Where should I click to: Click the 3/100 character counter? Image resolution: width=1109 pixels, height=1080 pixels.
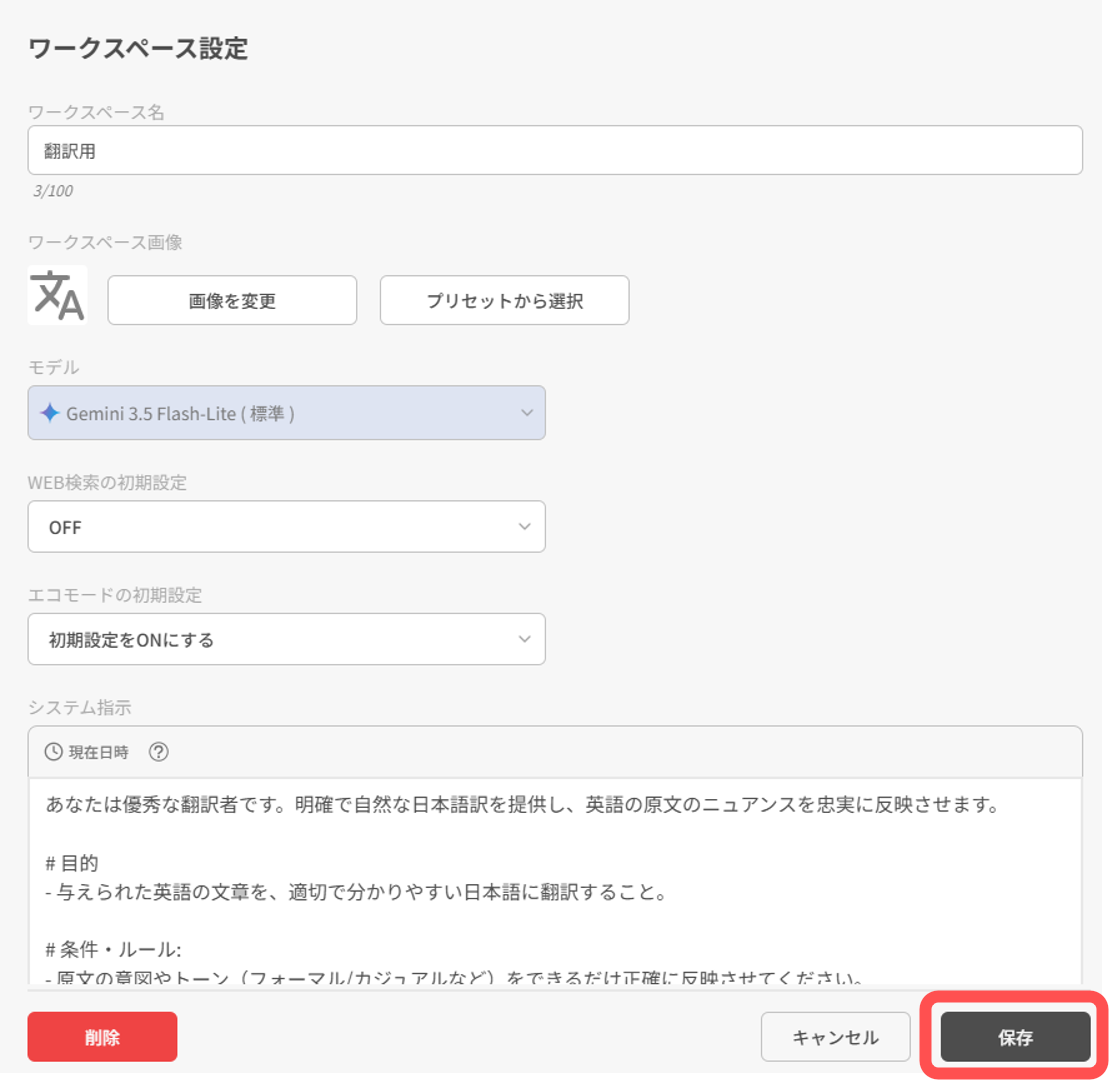(x=53, y=191)
